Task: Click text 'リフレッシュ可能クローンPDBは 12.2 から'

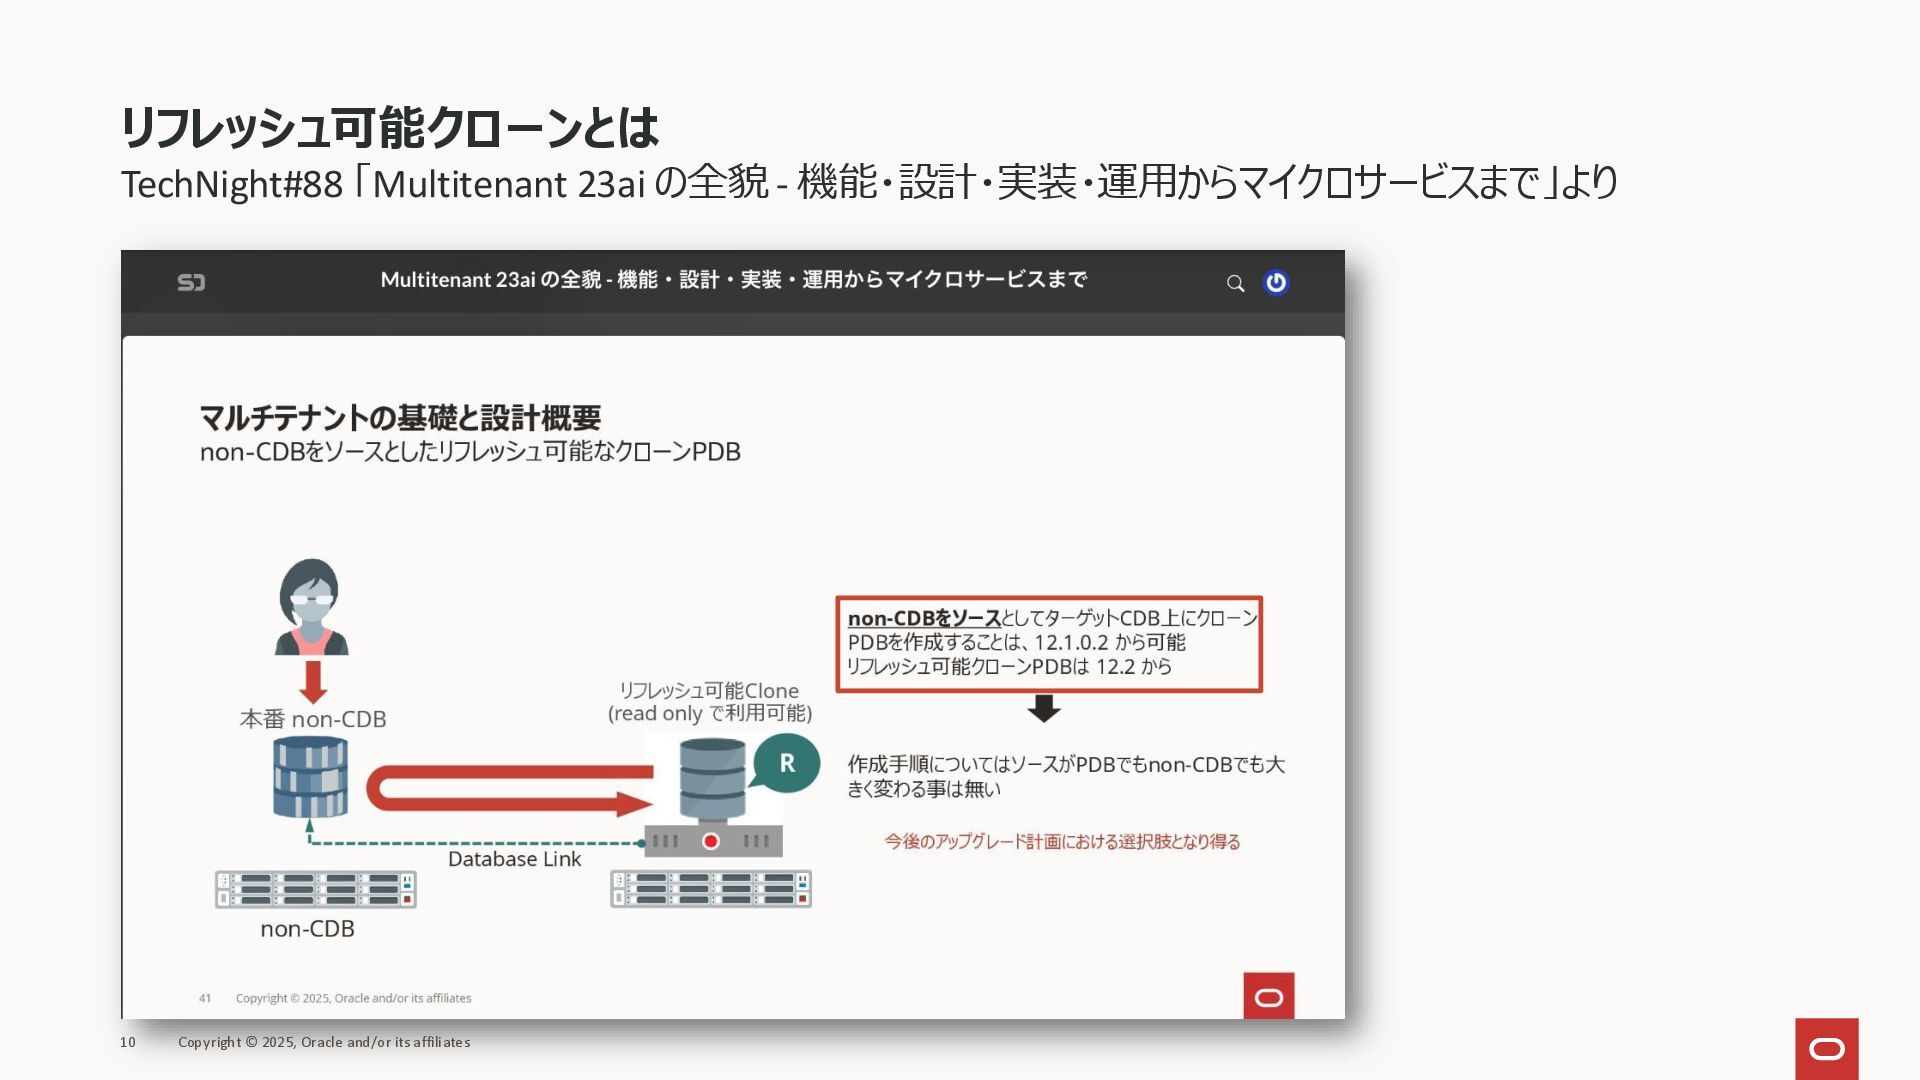Action: pos(1009,666)
